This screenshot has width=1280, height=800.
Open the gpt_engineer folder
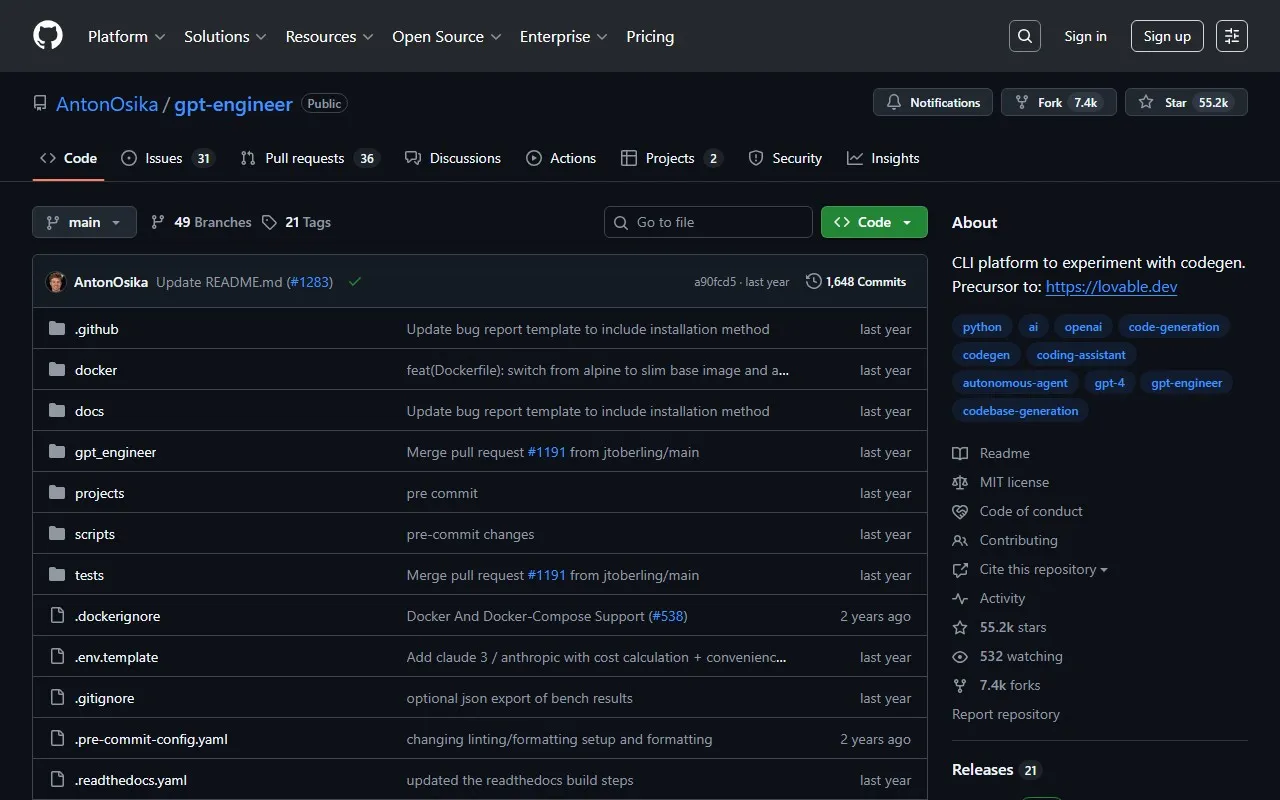pyautogui.click(x=115, y=452)
